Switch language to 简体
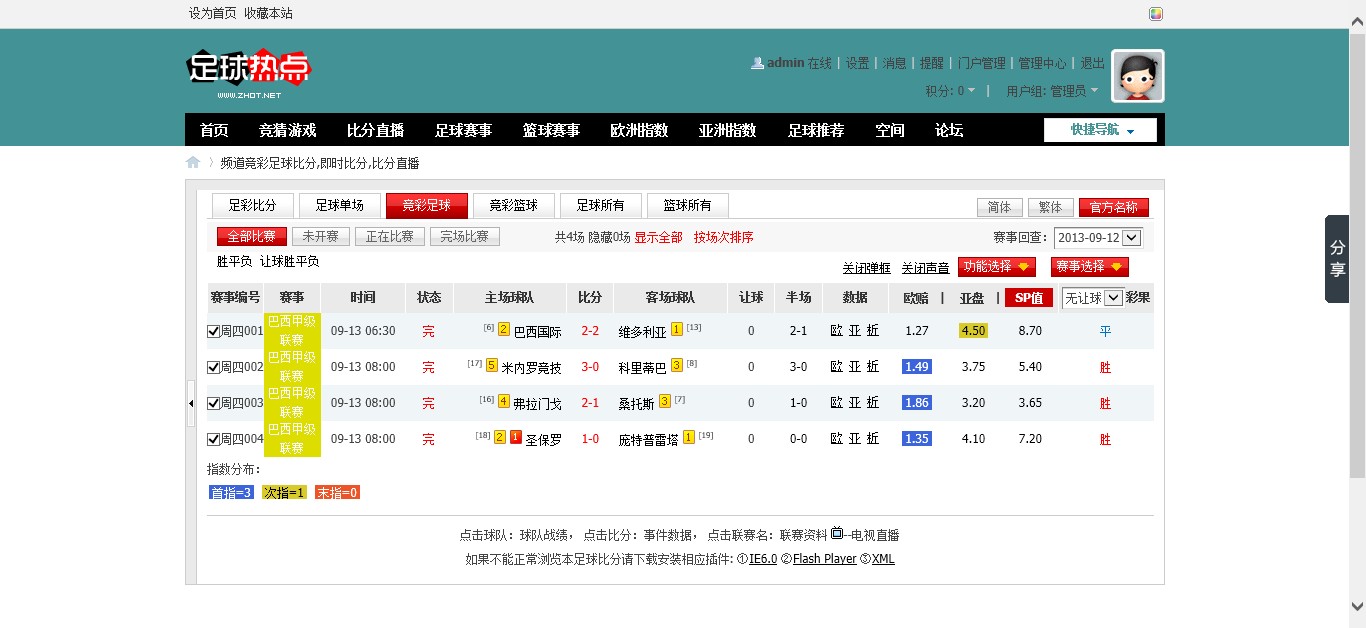The width and height of the screenshot is (1366, 628). click(x=1000, y=207)
